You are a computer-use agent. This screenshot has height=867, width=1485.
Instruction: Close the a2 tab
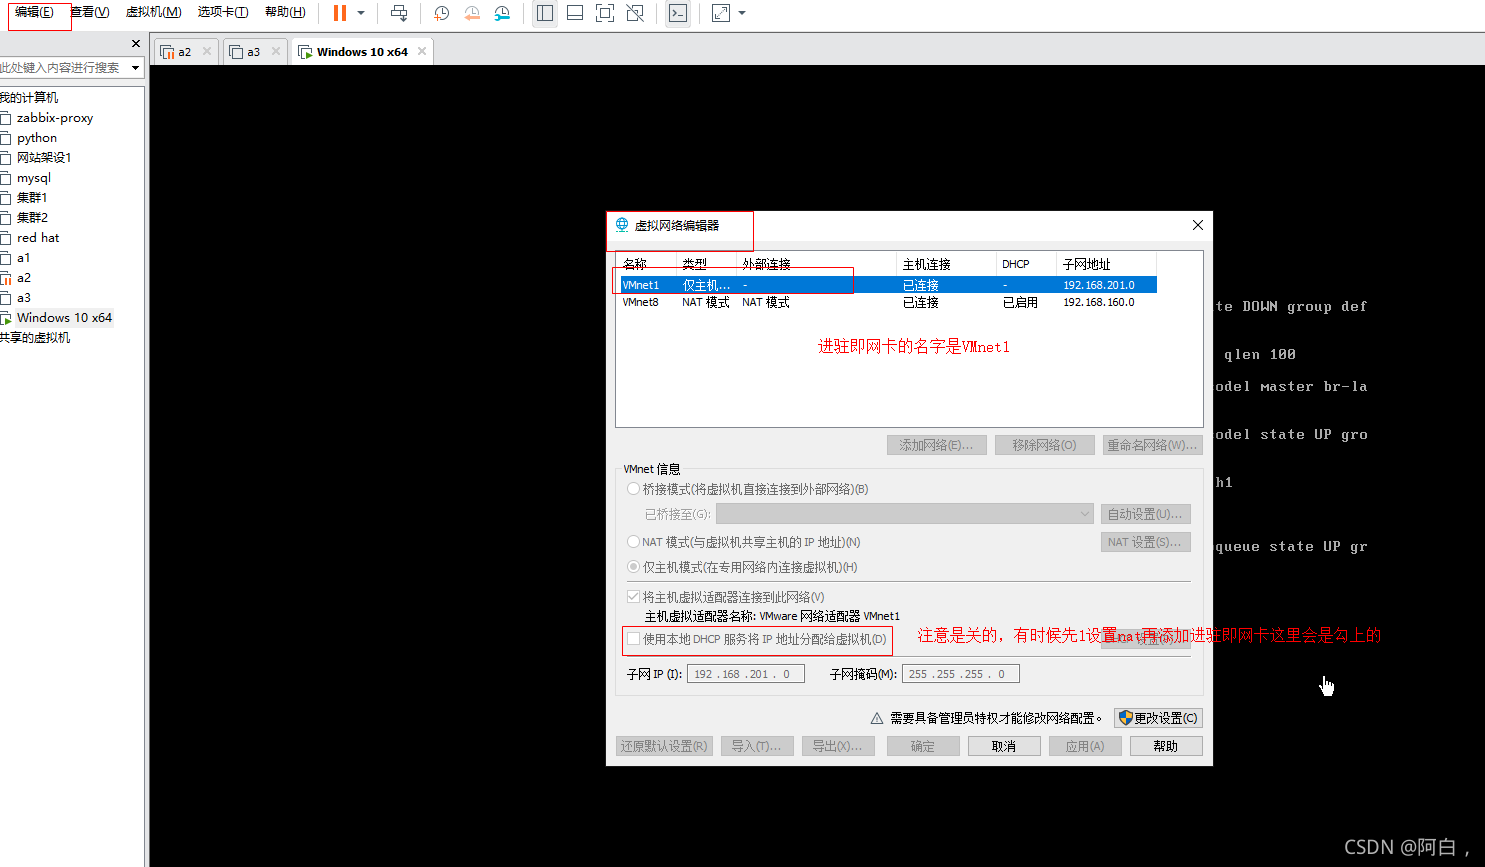207,51
